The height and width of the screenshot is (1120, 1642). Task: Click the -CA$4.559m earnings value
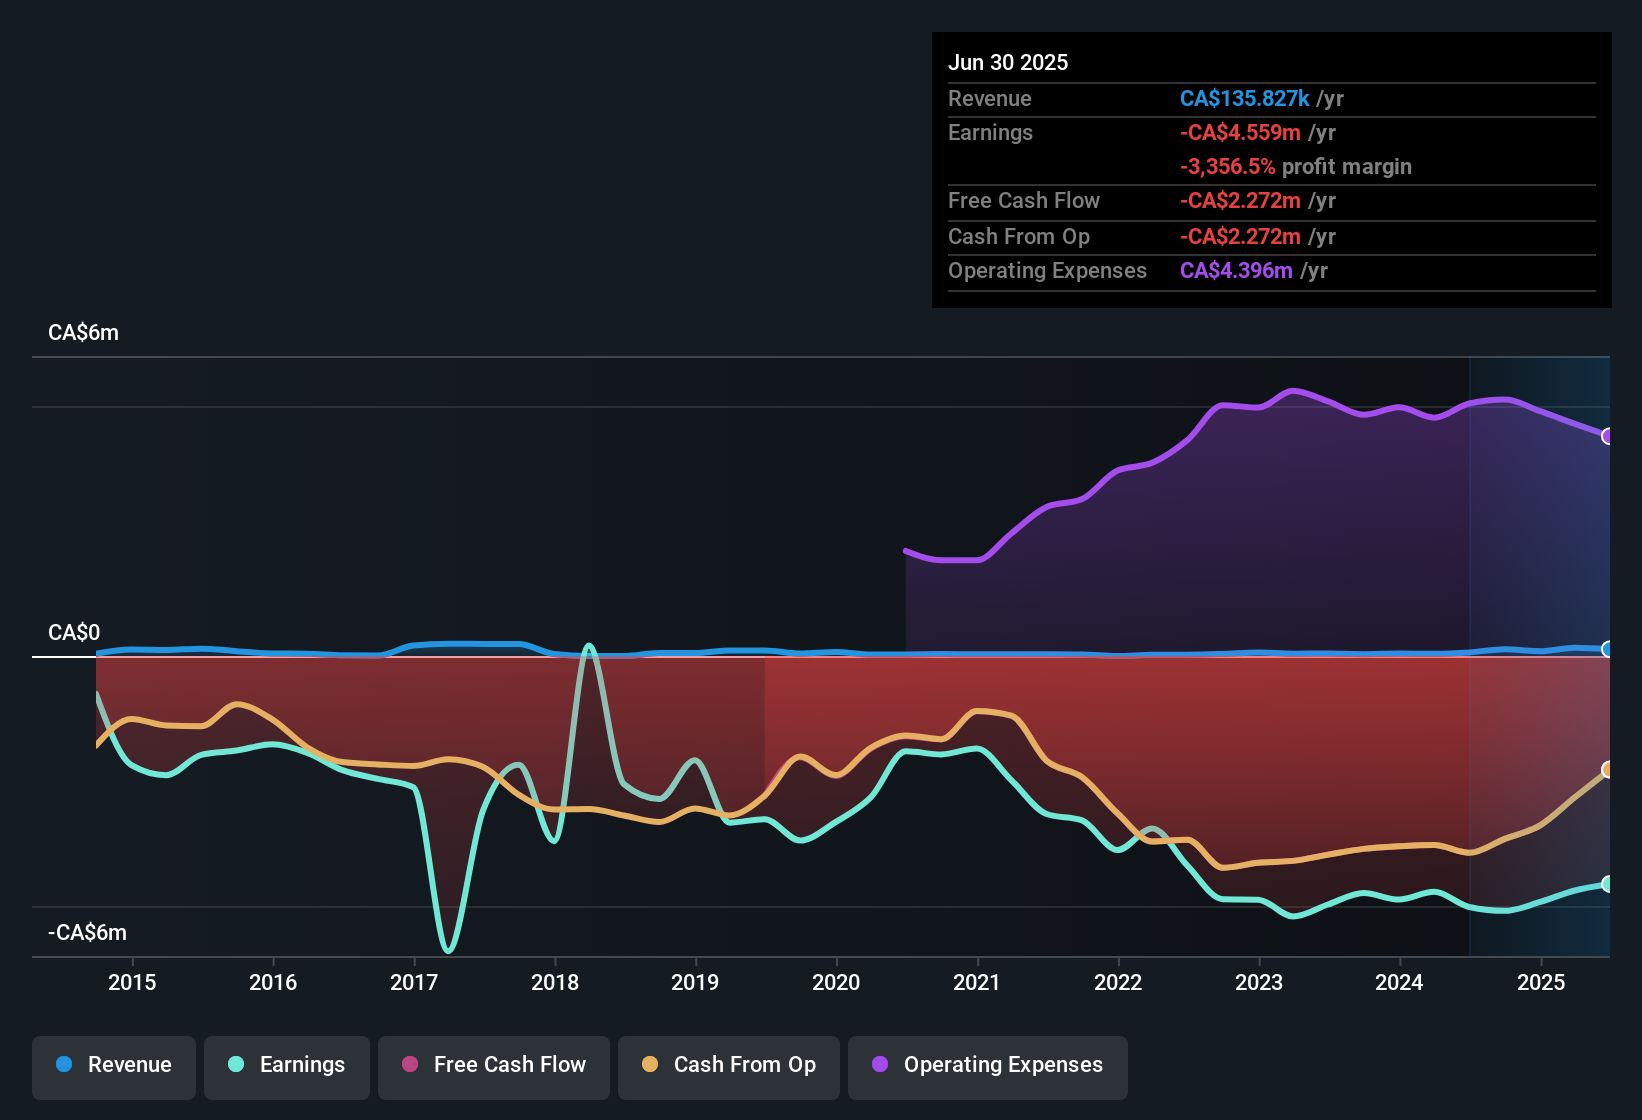click(x=1240, y=132)
